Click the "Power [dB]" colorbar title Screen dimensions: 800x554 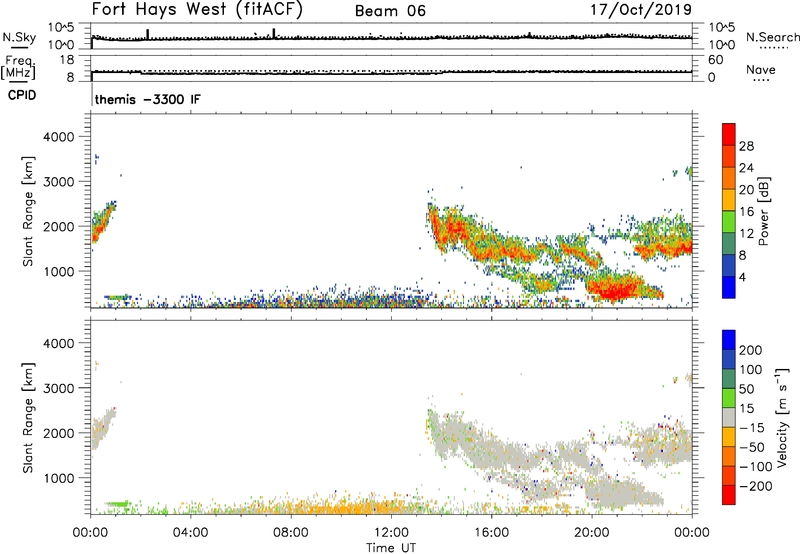tap(763, 211)
